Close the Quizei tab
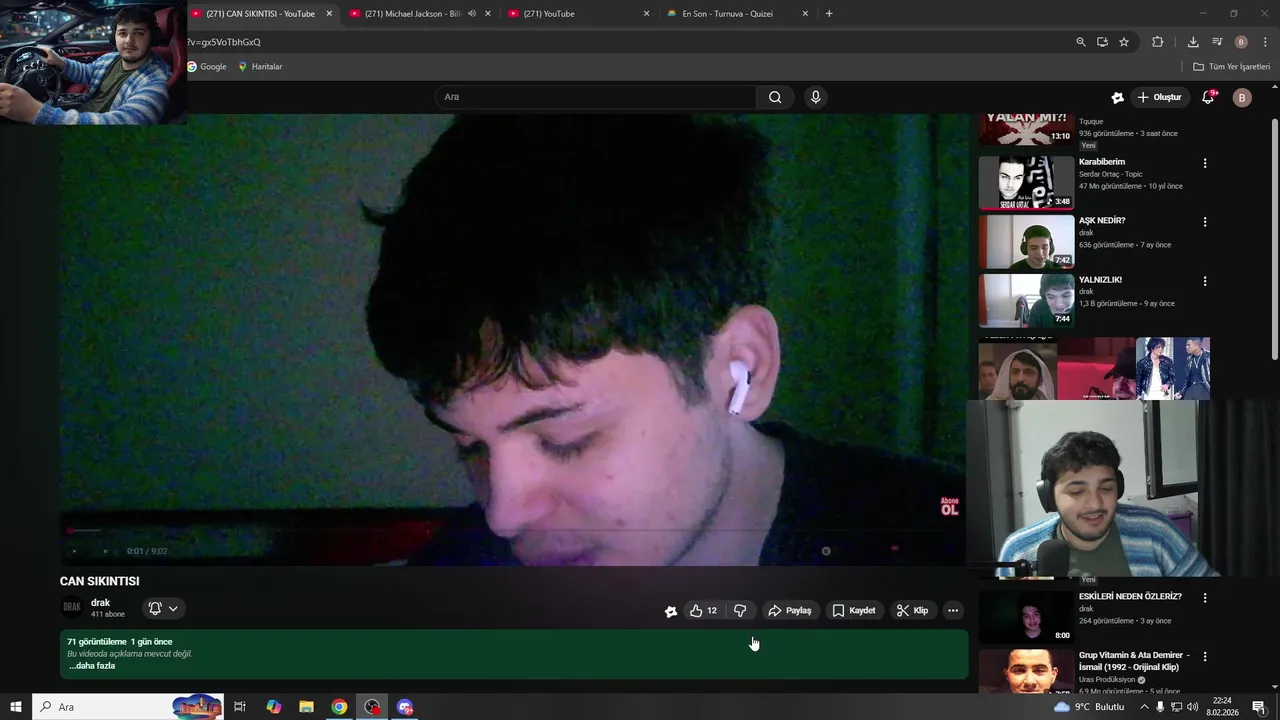The image size is (1280, 720). click(805, 14)
